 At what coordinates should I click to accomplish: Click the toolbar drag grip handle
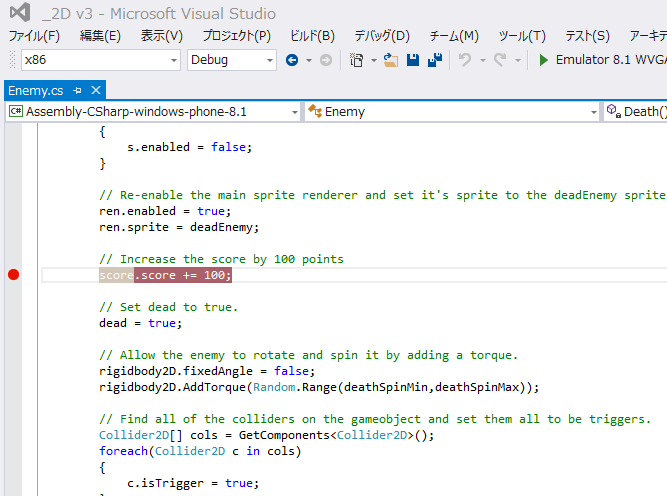12,60
